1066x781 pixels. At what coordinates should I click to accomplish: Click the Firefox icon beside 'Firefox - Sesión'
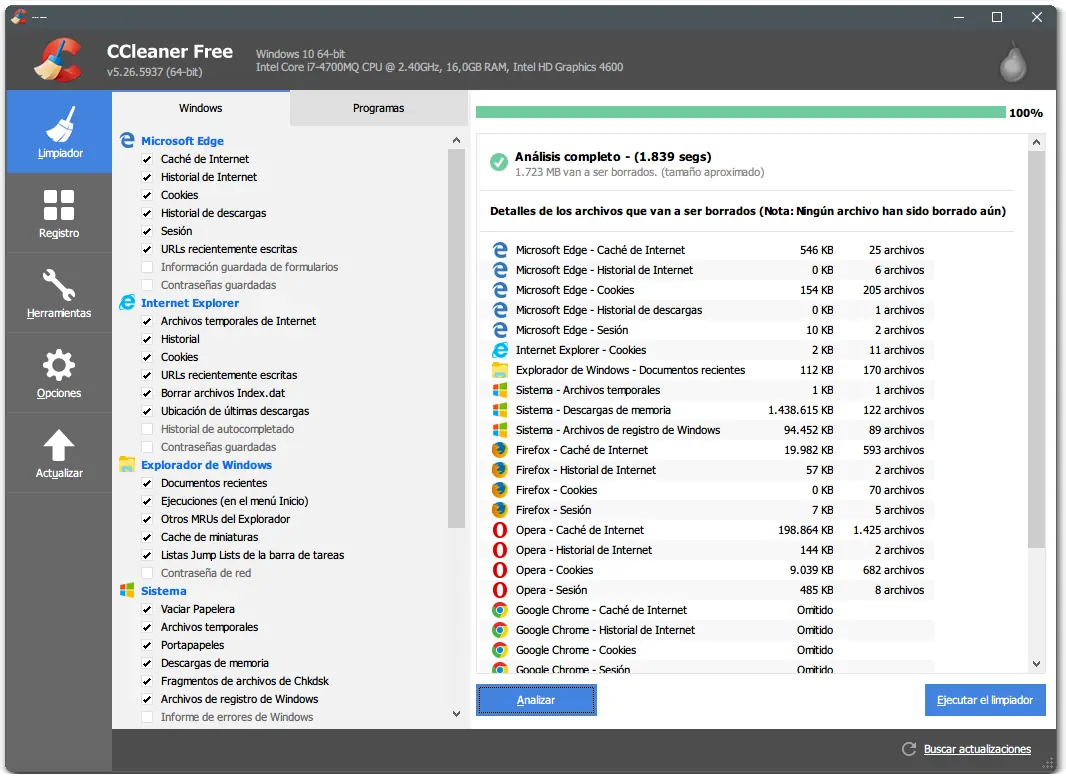click(500, 510)
